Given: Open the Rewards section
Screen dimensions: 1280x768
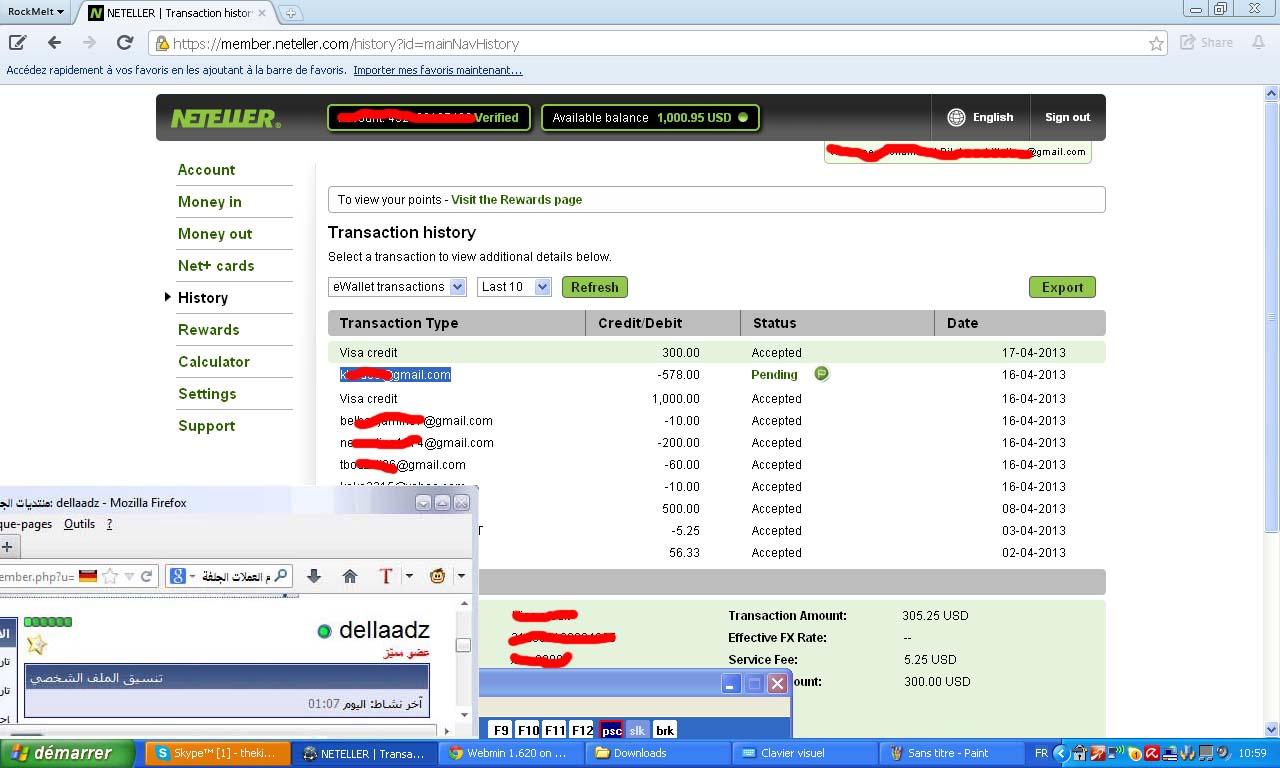Looking at the screenshot, I should [x=208, y=330].
